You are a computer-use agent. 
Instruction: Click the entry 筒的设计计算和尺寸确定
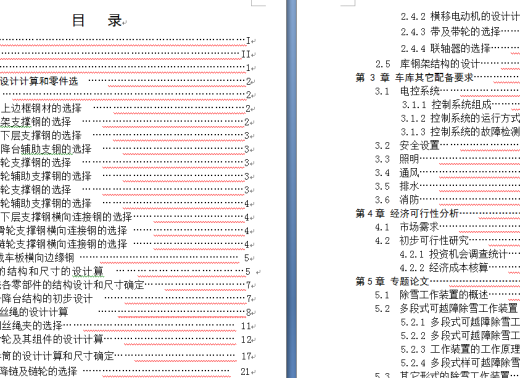[x=57, y=356]
